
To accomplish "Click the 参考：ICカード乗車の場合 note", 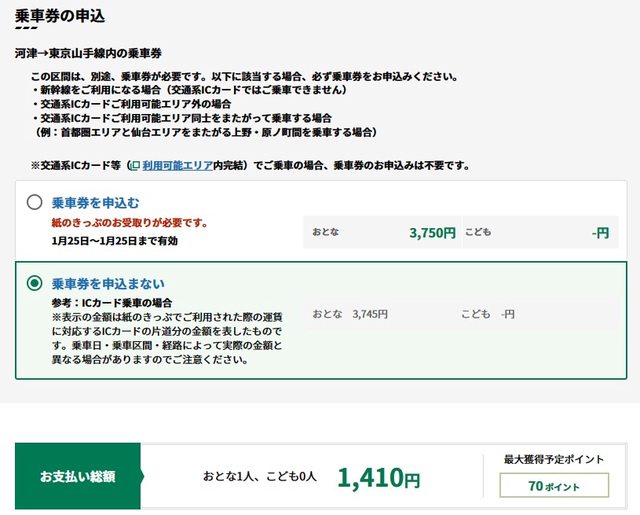I will (112, 302).
